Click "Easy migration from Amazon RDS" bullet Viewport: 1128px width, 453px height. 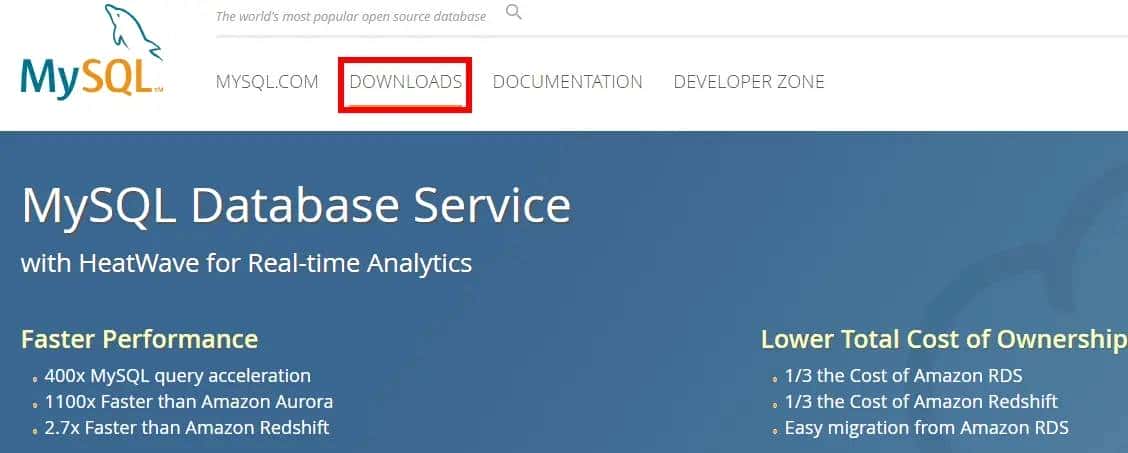point(927,429)
